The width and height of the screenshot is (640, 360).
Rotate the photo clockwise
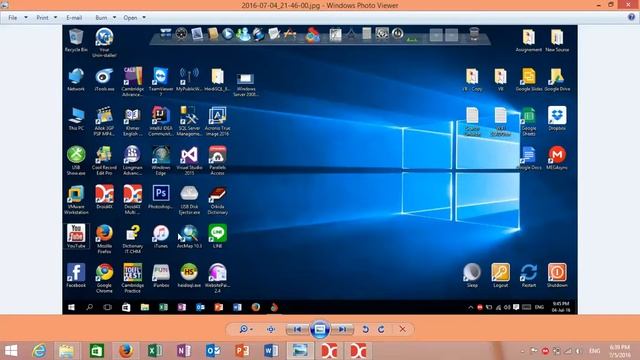tap(381, 329)
